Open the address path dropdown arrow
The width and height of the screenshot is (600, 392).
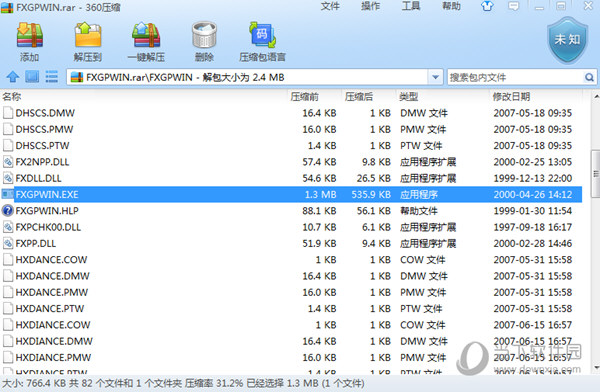435,77
